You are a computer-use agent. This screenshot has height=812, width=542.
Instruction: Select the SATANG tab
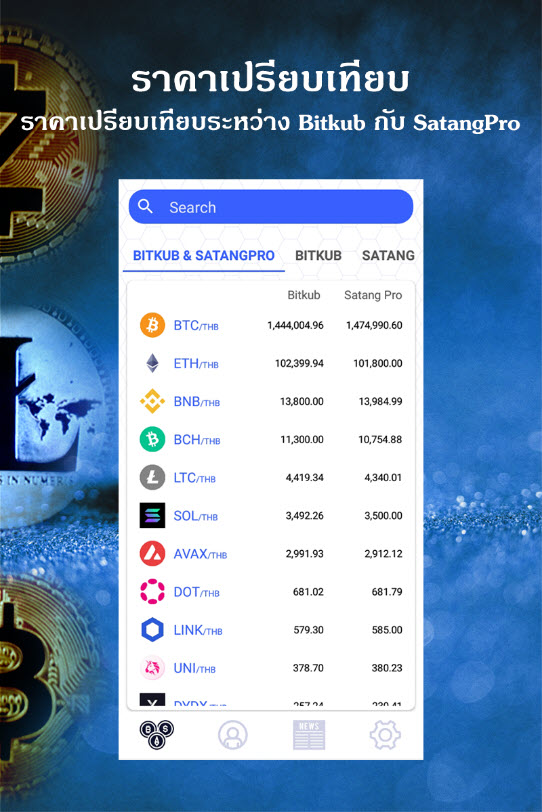coord(388,255)
